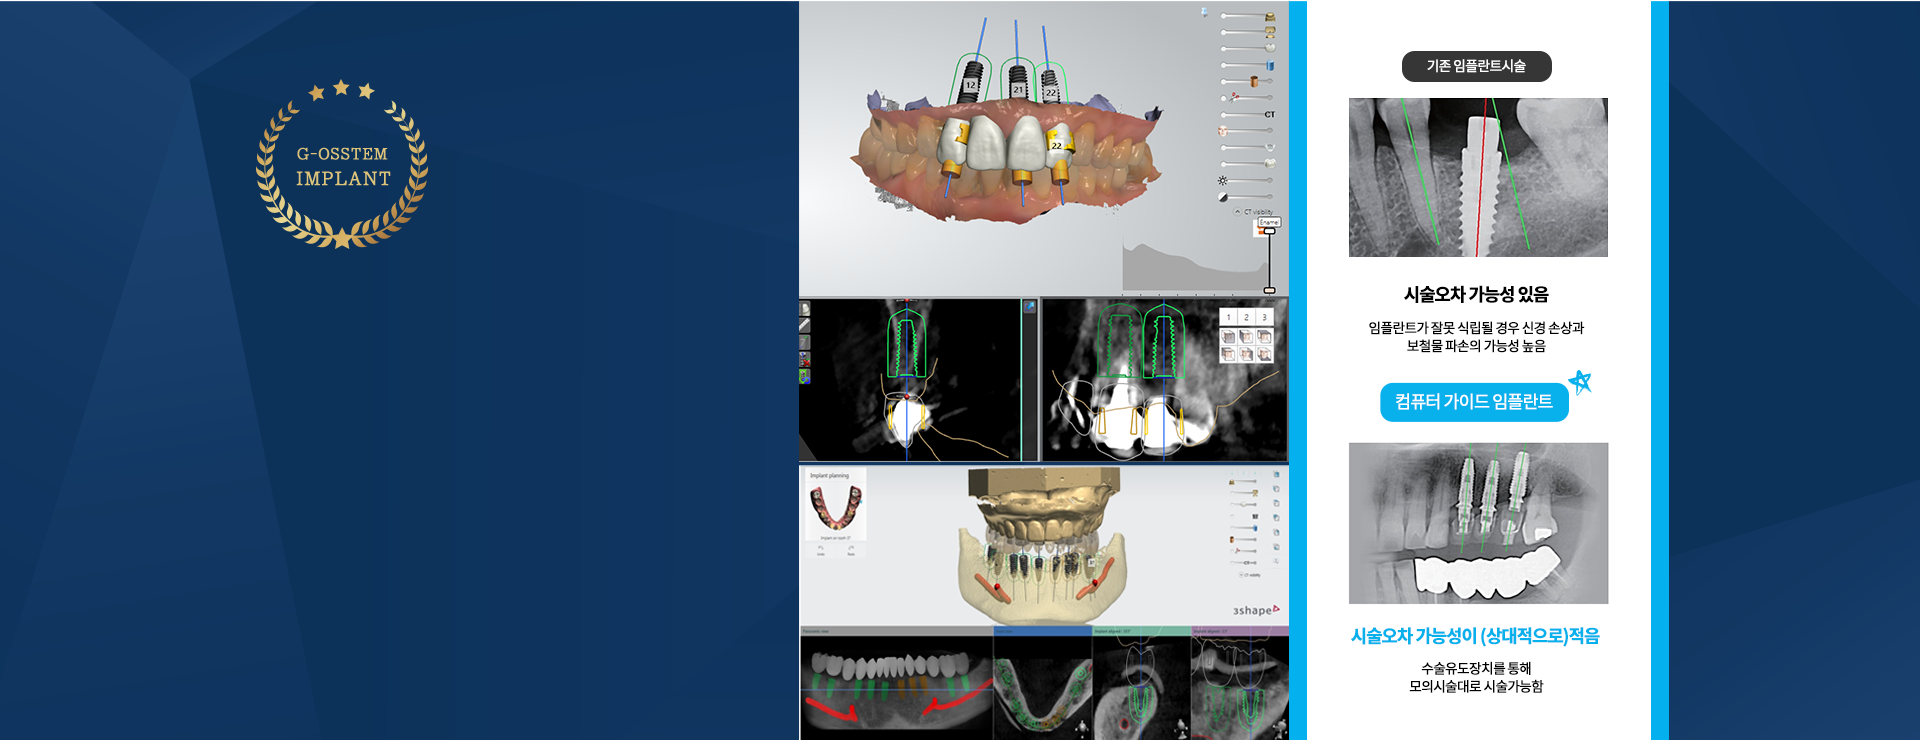Click the 컴퓨터 가이드 임플란트 blue label
1920x741 pixels.
(x=1474, y=402)
